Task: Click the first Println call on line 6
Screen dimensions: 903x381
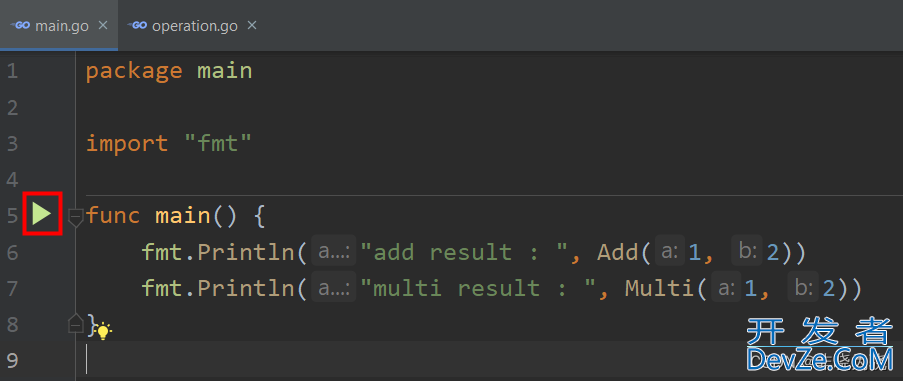Action: pyautogui.click(x=246, y=252)
